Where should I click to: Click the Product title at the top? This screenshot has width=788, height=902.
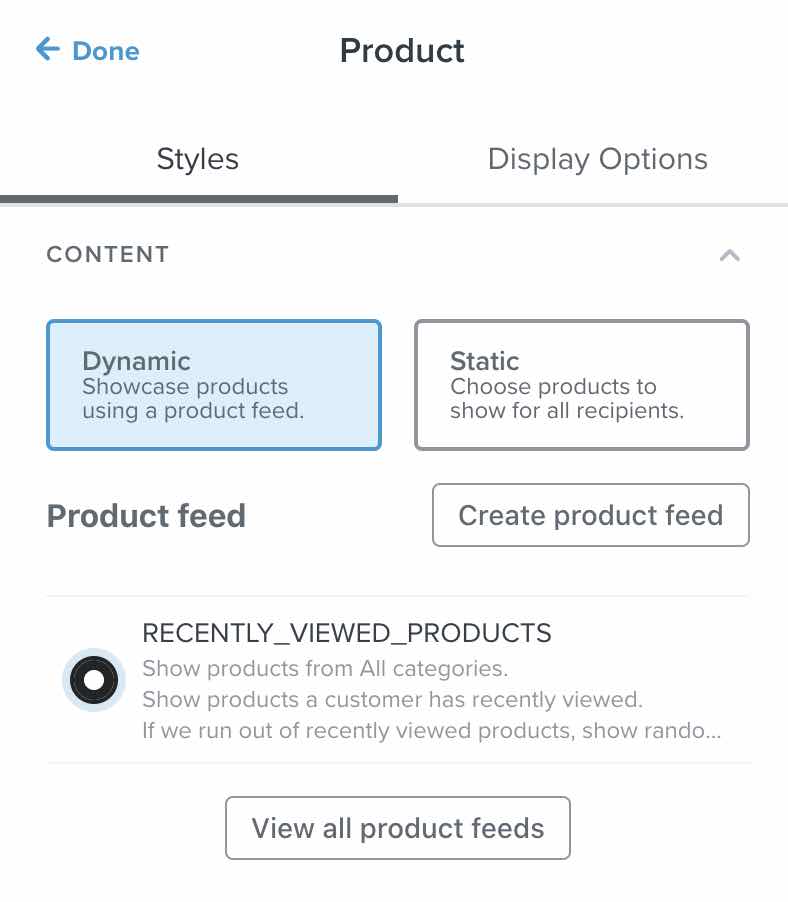point(402,50)
